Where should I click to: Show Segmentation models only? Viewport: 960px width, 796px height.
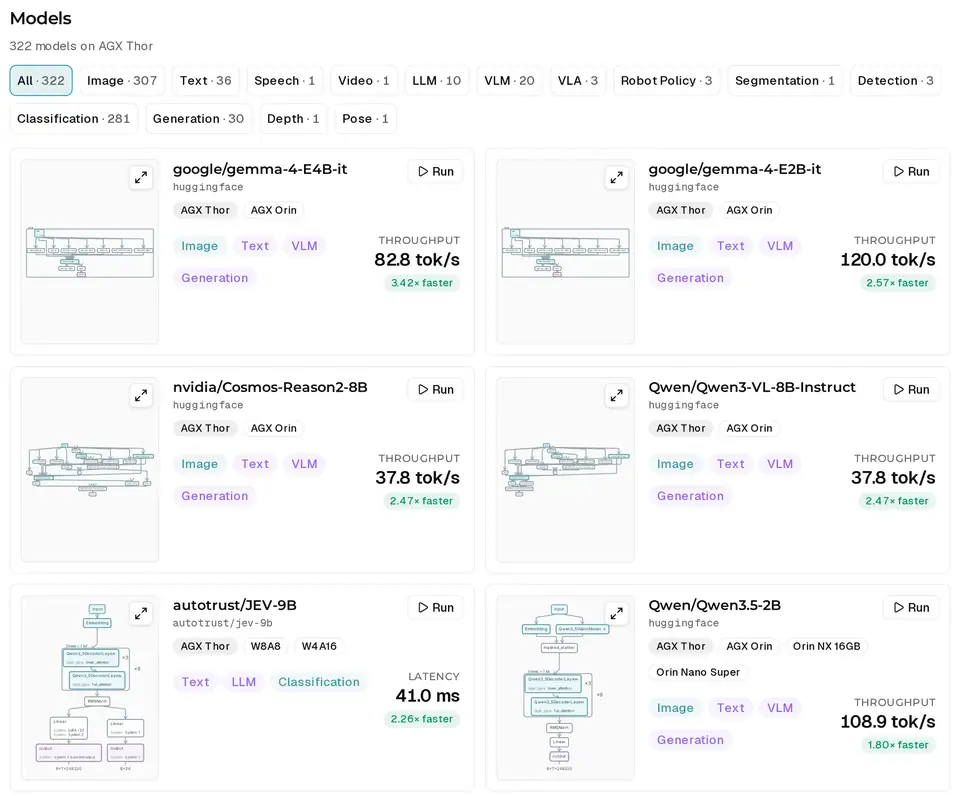pyautogui.click(x=785, y=81)
